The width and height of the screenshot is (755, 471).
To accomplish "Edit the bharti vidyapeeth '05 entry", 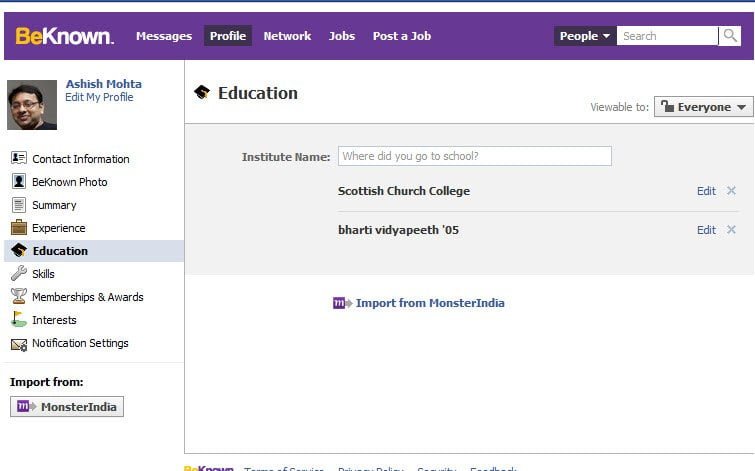I will (706, 230).
